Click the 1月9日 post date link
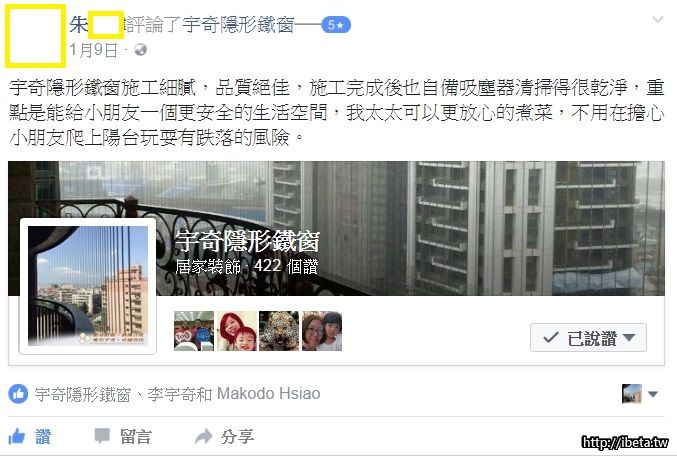Screen dimensions: 677x456 (x=93, y=50)
